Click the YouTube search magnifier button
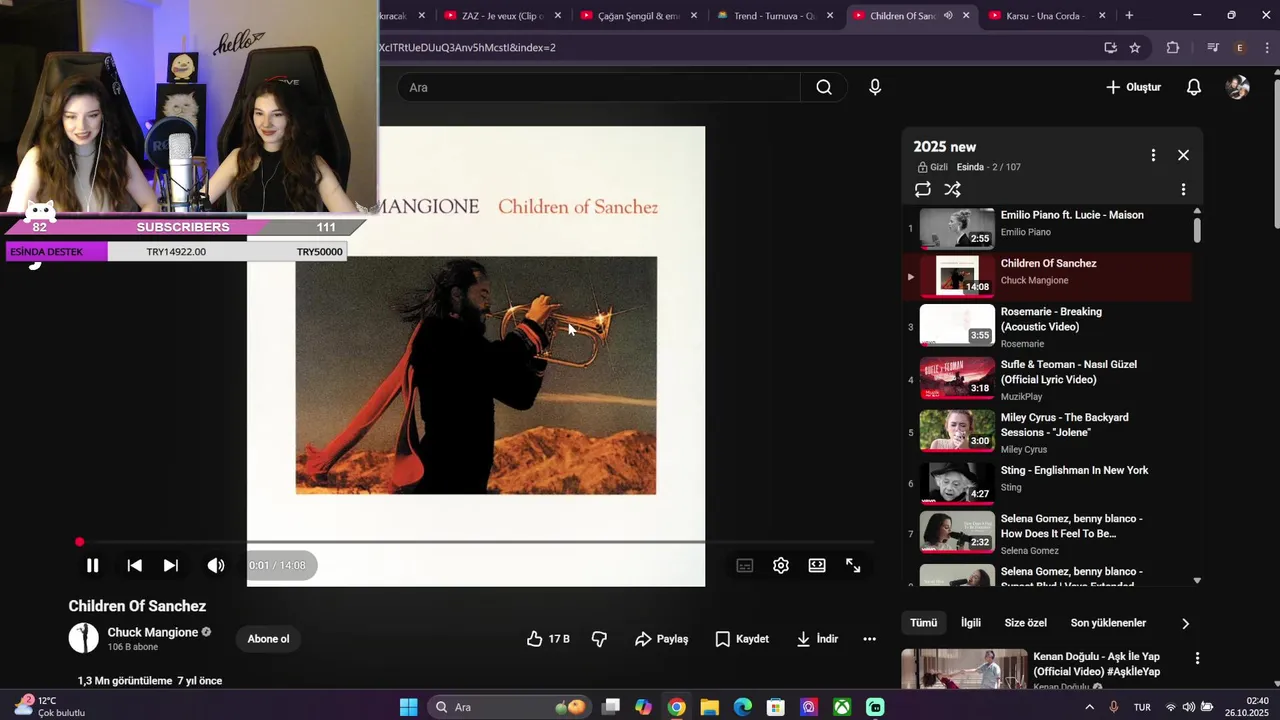Screen dimensions: 1280x720 coord(824,87)
